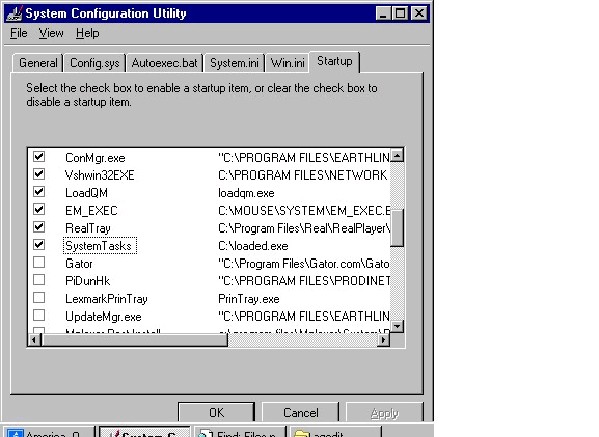Viewport: 599px width, 437px height.
Task: Disable the Vshwin32EXE startup checkbox
Action: 39,174
